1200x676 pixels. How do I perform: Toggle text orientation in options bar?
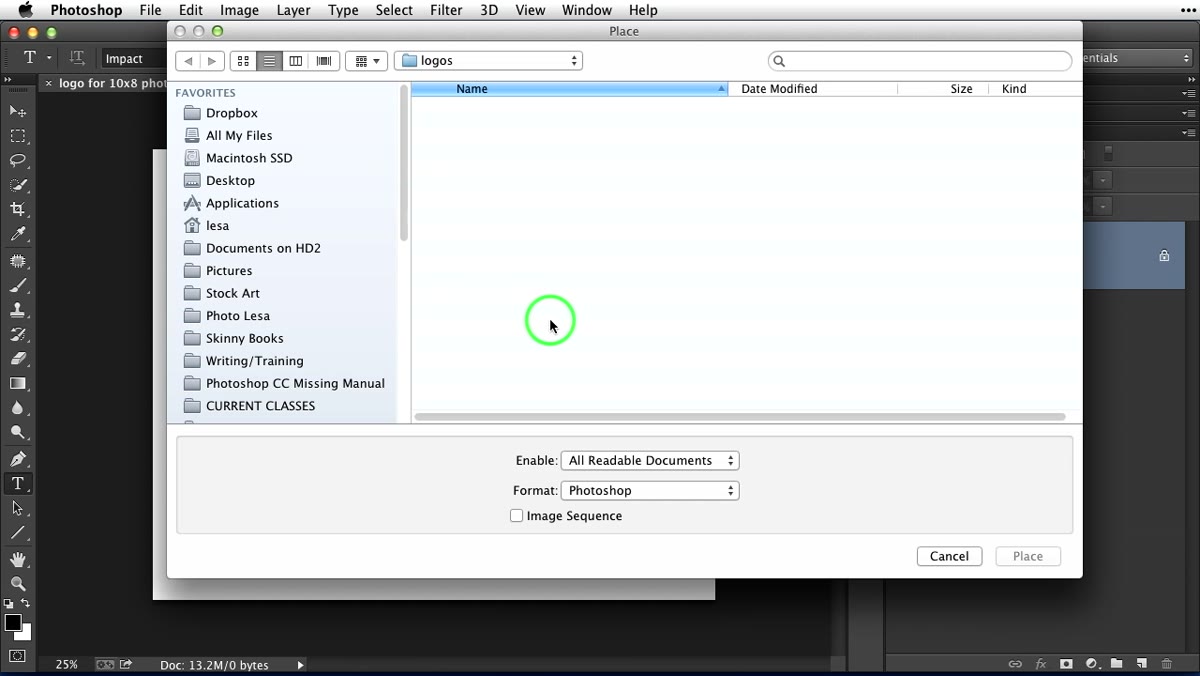[x=77, y=58]
